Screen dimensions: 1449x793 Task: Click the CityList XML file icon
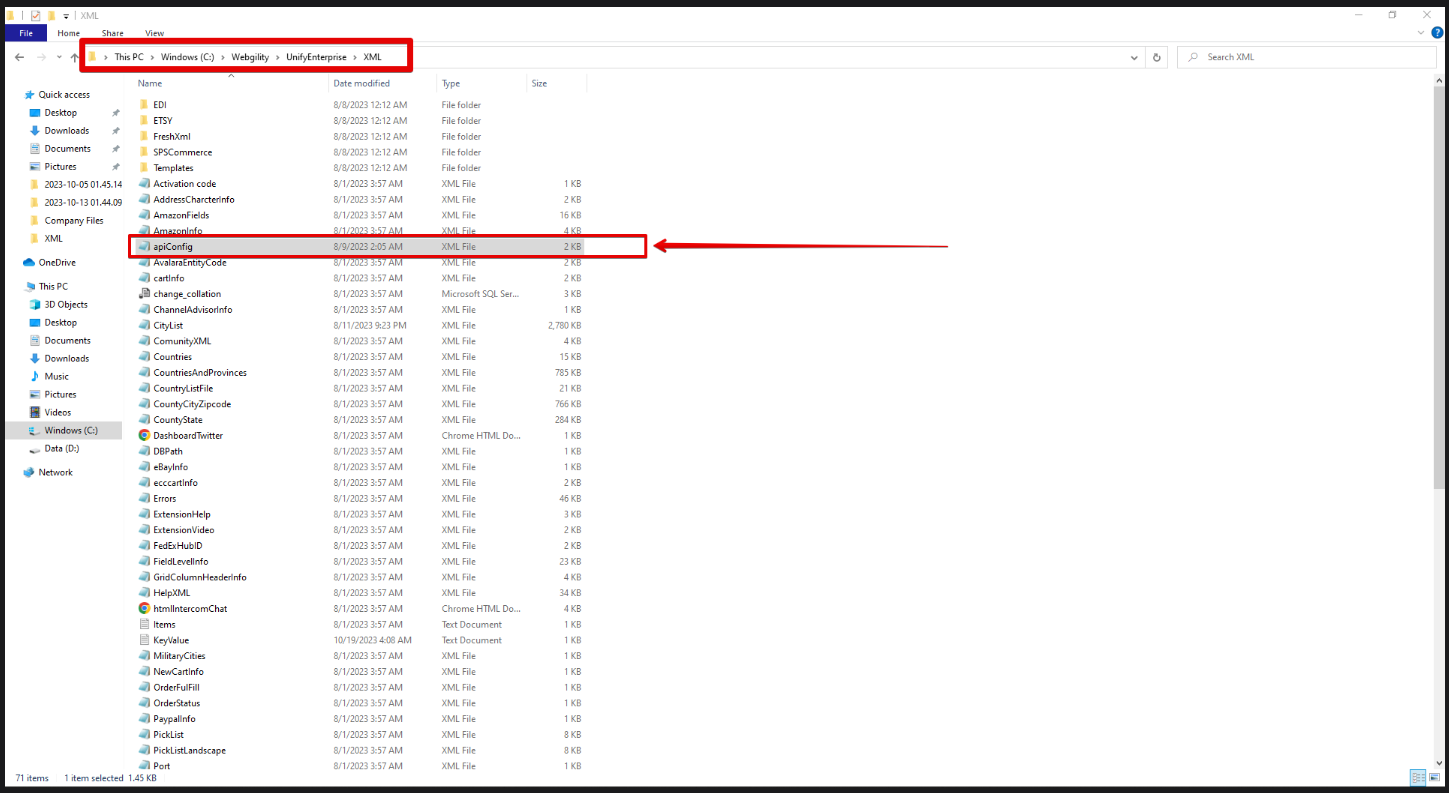click(144, 325)
